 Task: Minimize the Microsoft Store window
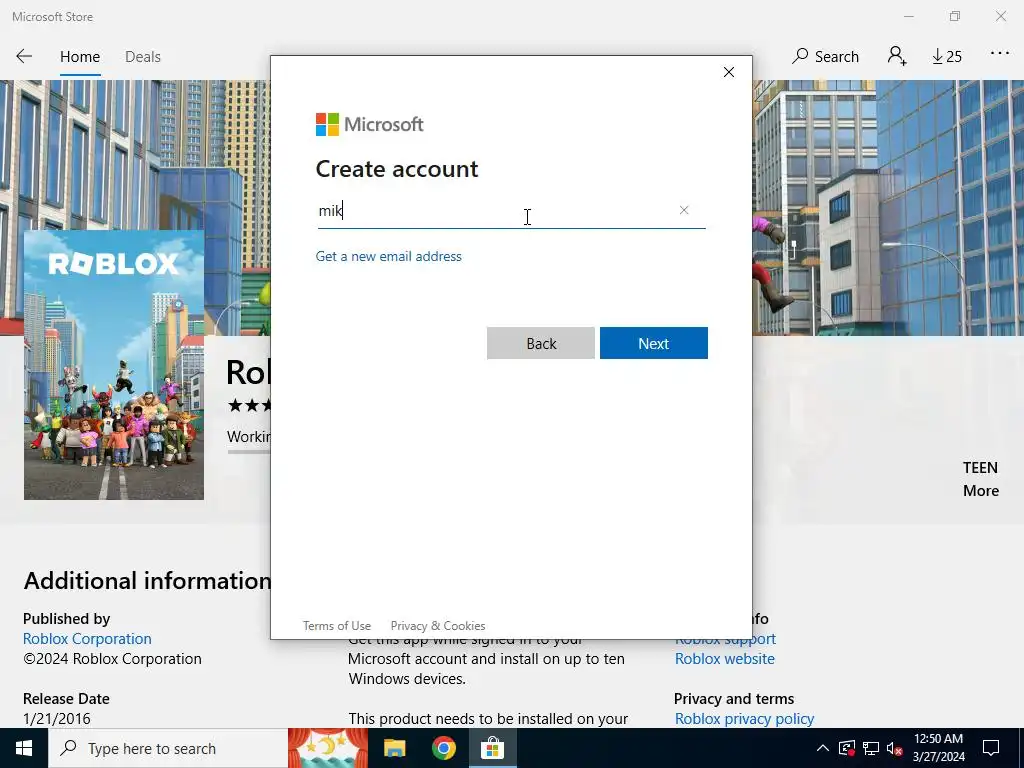(x=908, y=16)
